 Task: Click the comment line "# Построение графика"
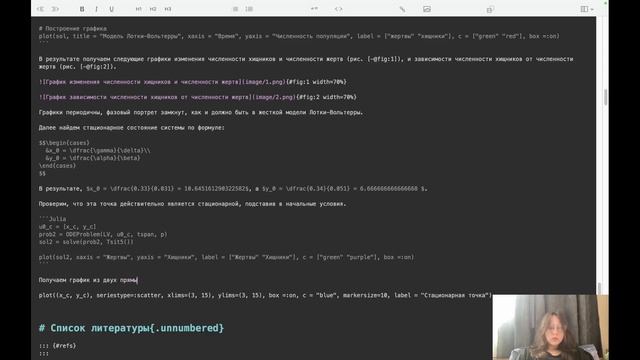pos(73,29)
